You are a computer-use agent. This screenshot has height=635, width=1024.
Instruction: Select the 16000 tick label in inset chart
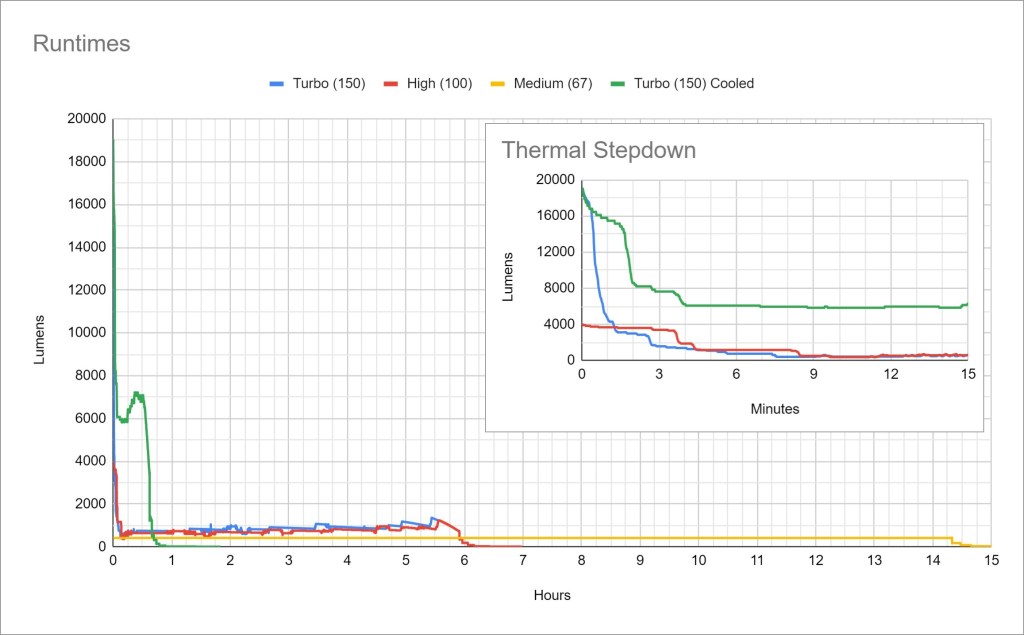pos(553,216)
